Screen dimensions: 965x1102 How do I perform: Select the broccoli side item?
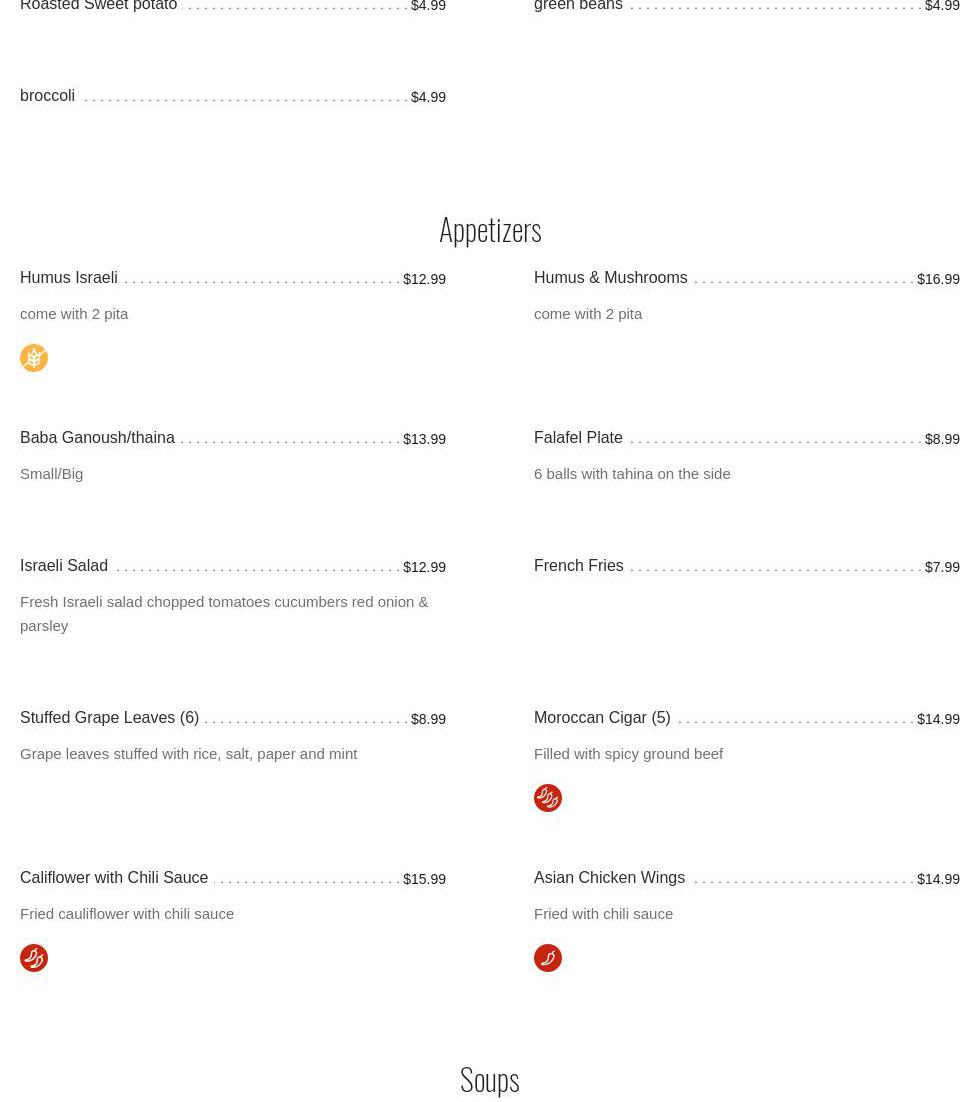[x=47, y=96]
